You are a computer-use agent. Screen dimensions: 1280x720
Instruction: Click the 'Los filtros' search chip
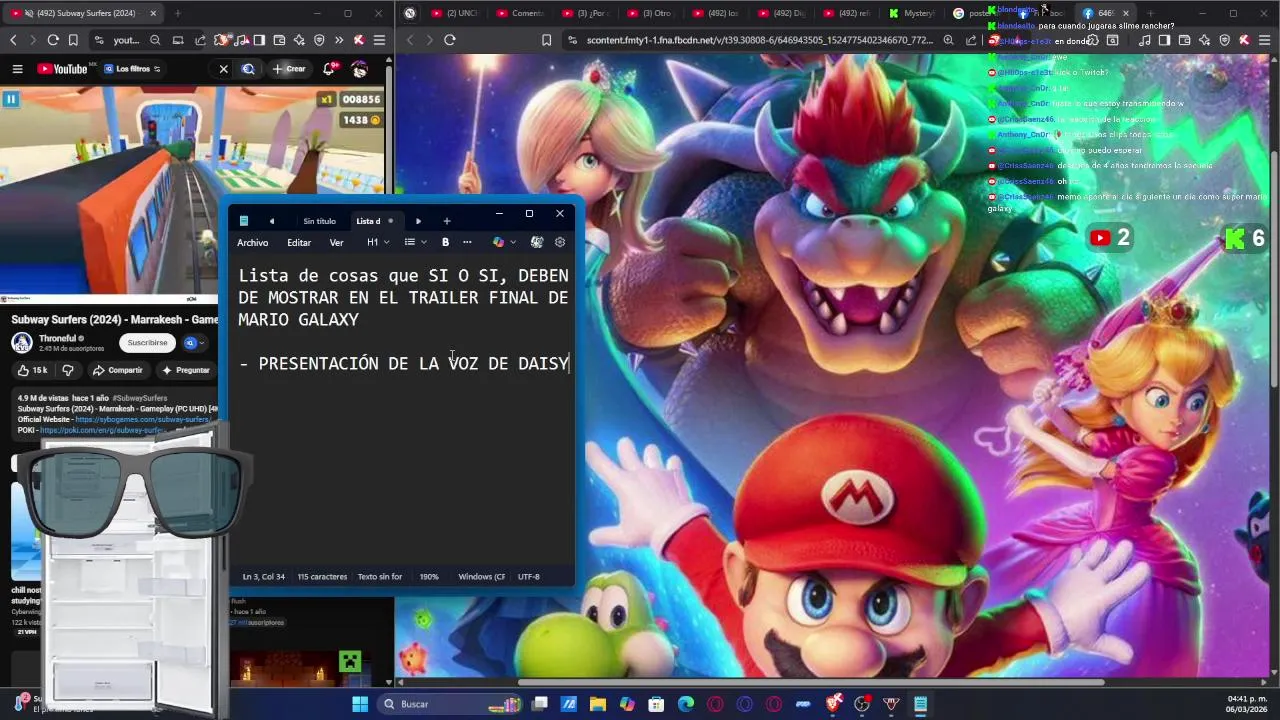(x=132, y=69)
